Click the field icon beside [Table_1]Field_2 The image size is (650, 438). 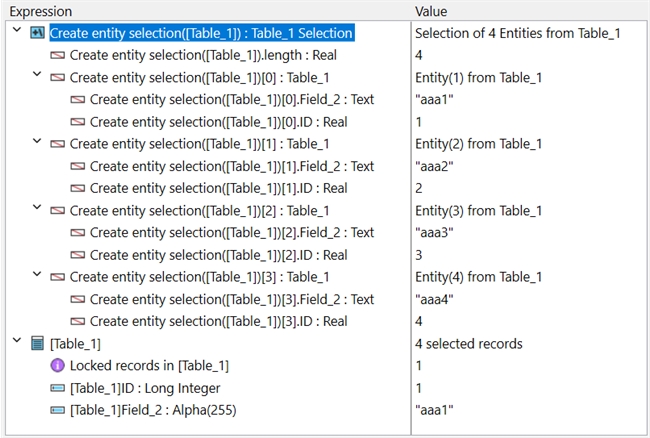click(x=58, y=410)
